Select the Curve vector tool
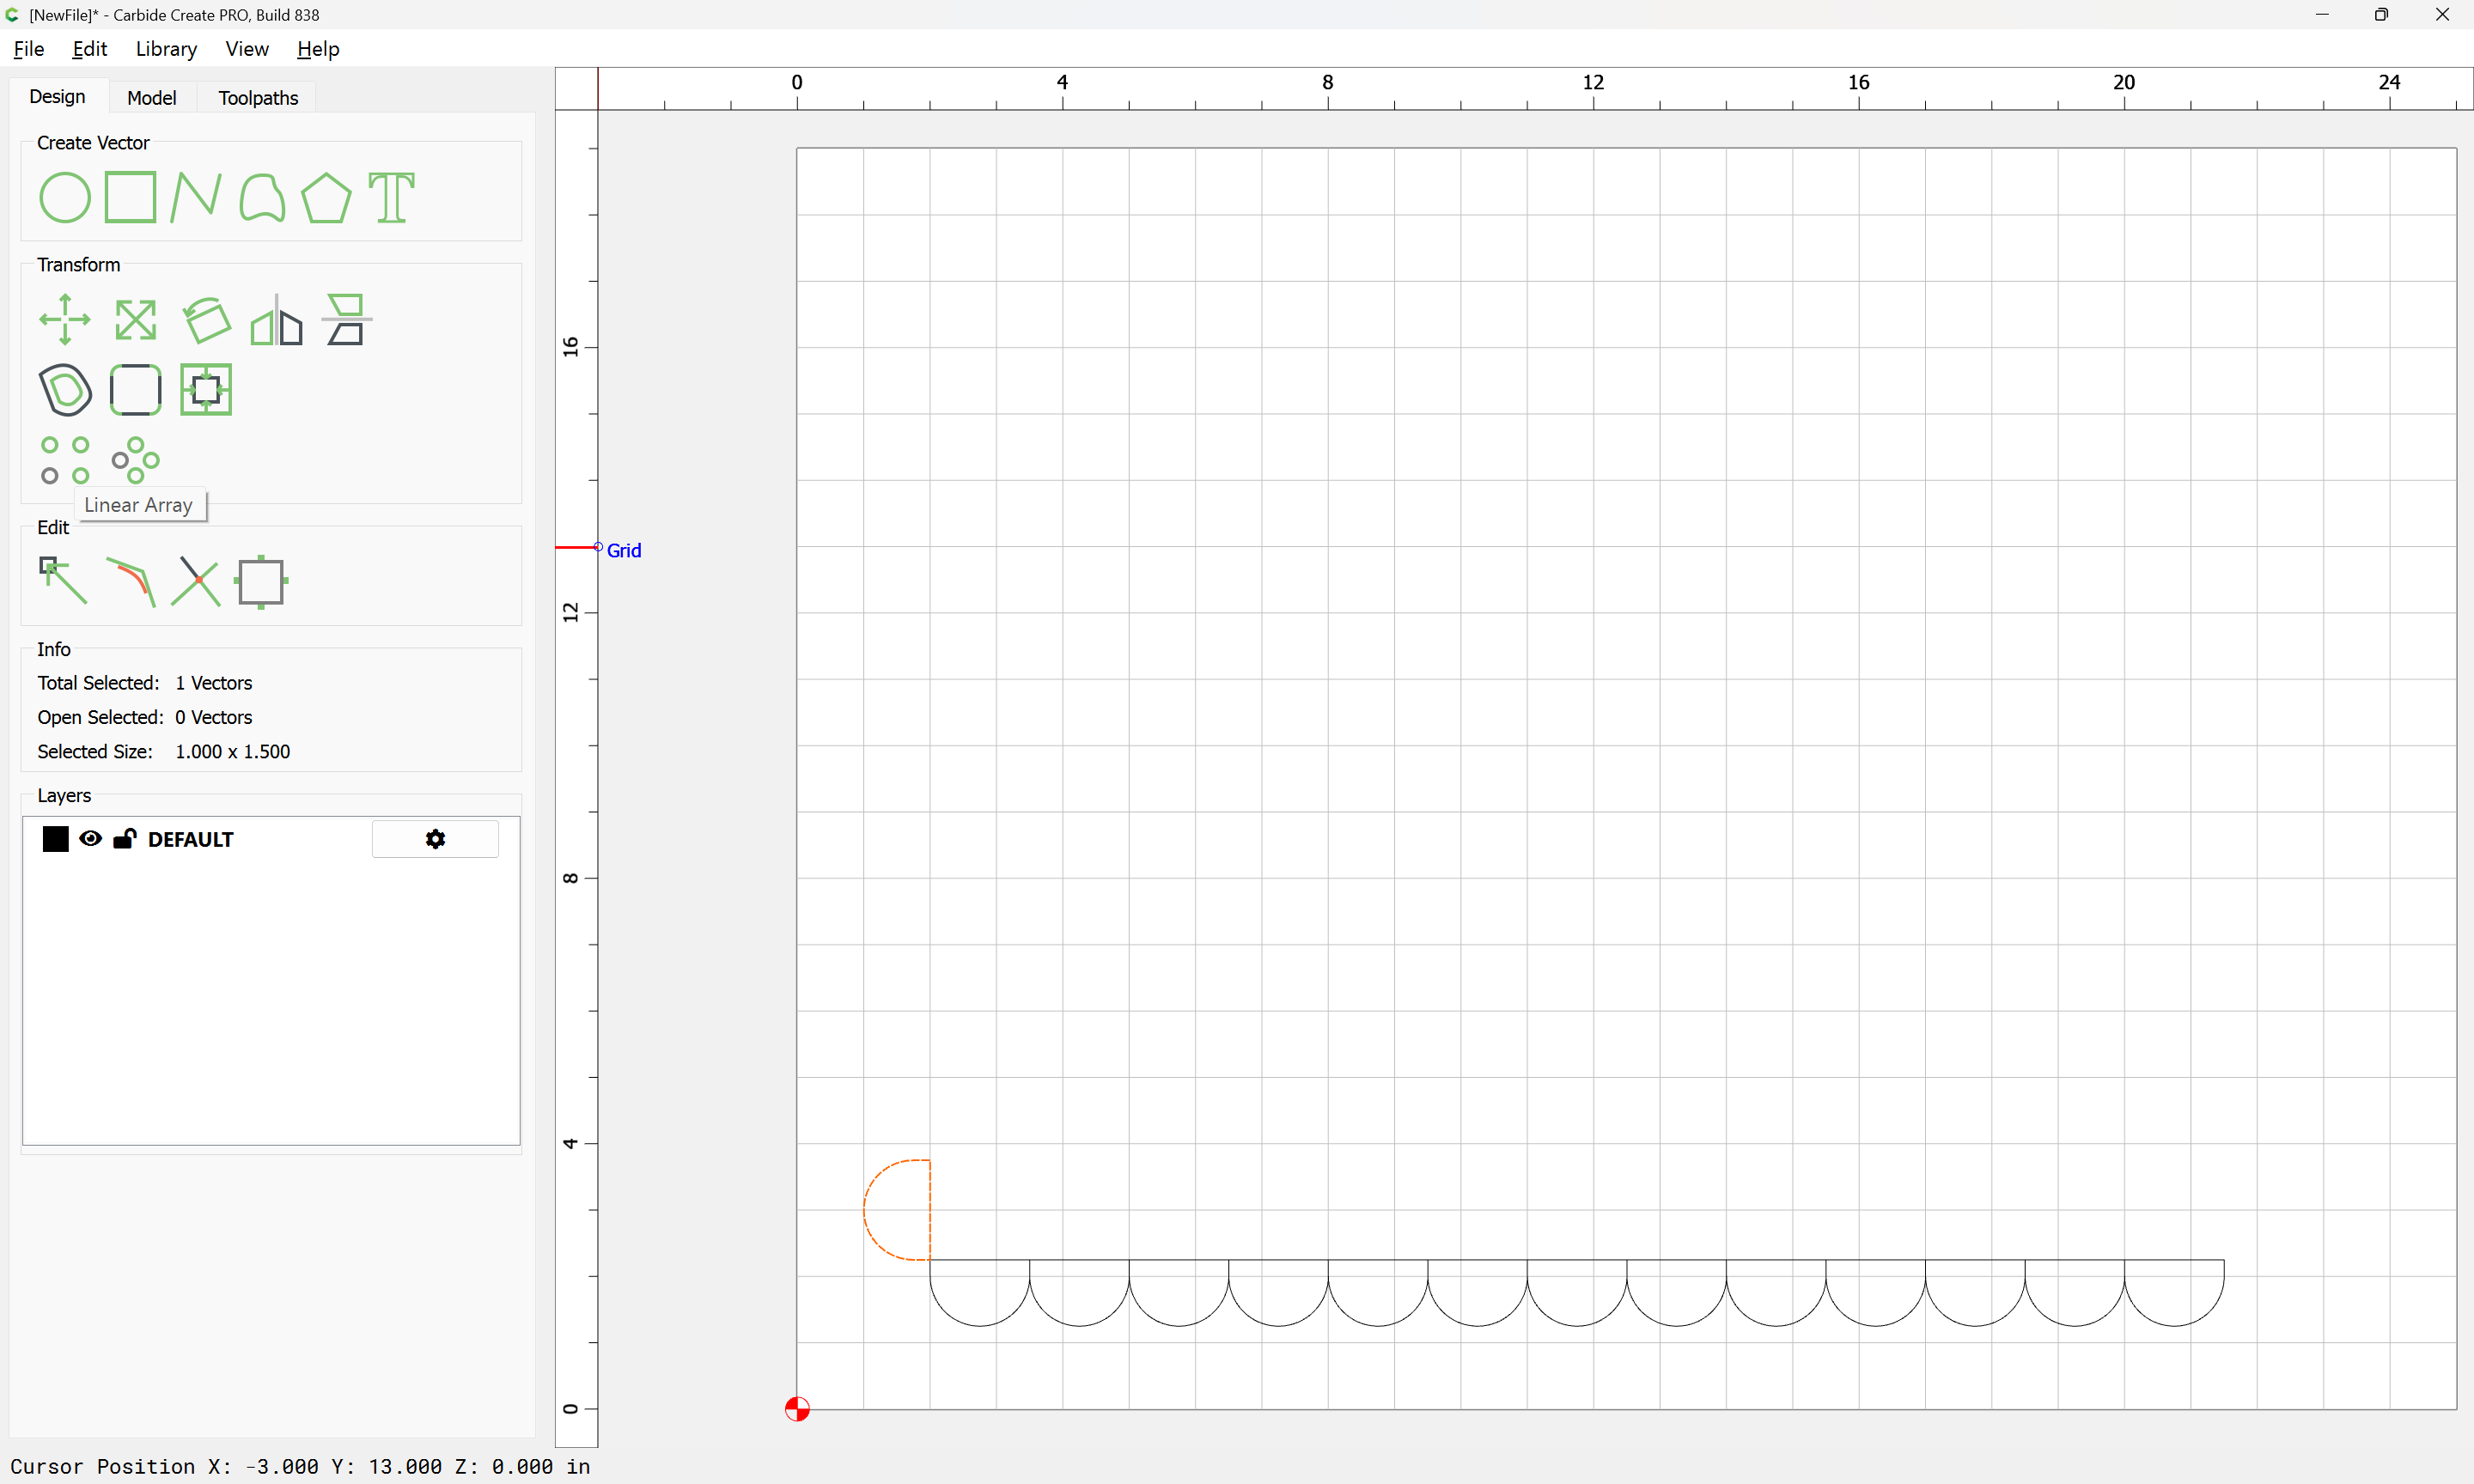Image resolution: width=2474 pixels, height=1484 pixels. coord(261,197)
